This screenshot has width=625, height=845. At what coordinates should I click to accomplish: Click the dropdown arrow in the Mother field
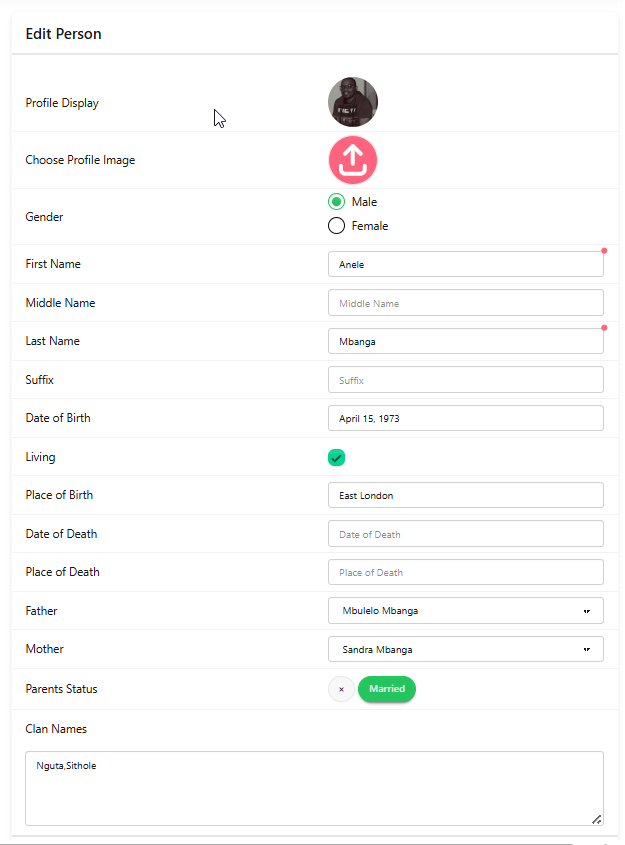point(587,649)
